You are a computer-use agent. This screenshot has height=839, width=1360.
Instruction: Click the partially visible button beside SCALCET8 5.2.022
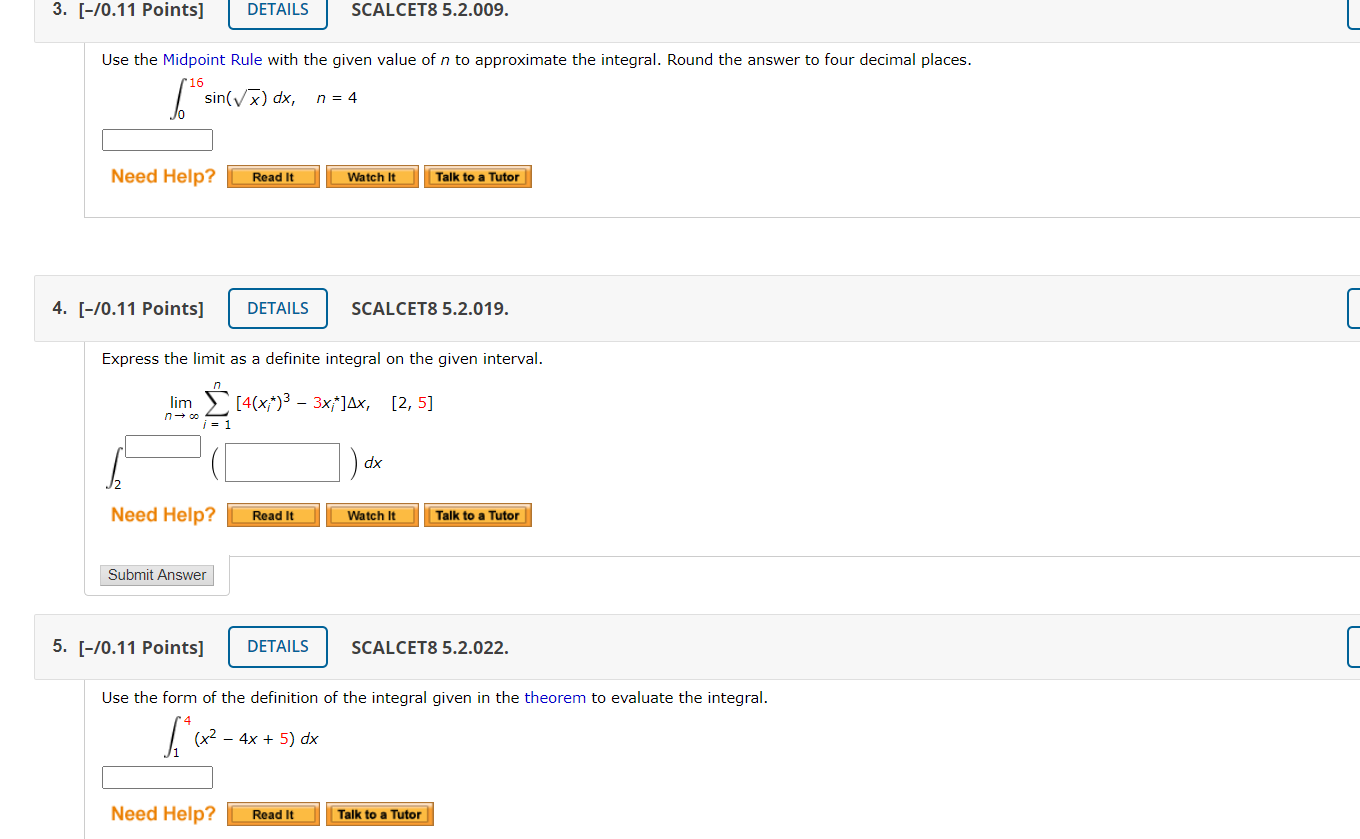pos(1354,646)
